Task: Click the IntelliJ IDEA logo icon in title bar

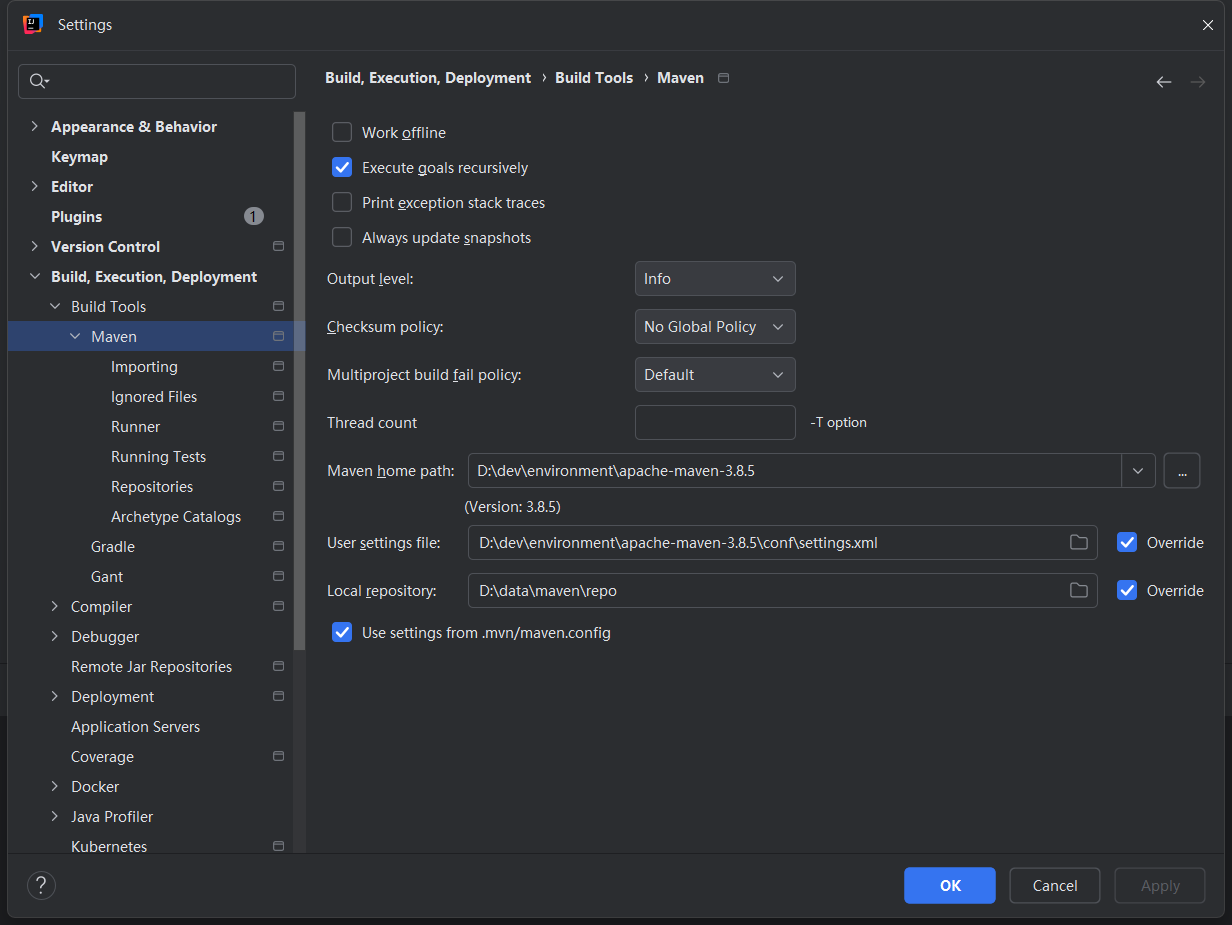Action: coord(33,24)
